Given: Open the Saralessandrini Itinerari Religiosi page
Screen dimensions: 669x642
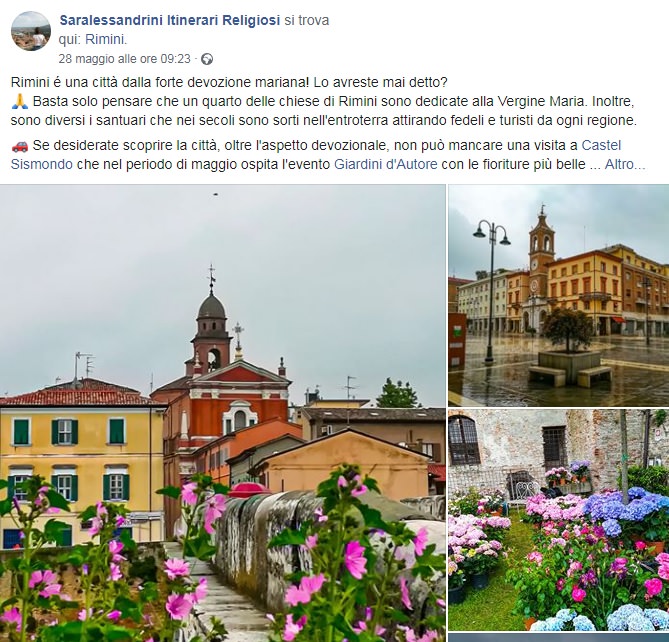Looking at the screenshot, I should (x=169, y=20).
